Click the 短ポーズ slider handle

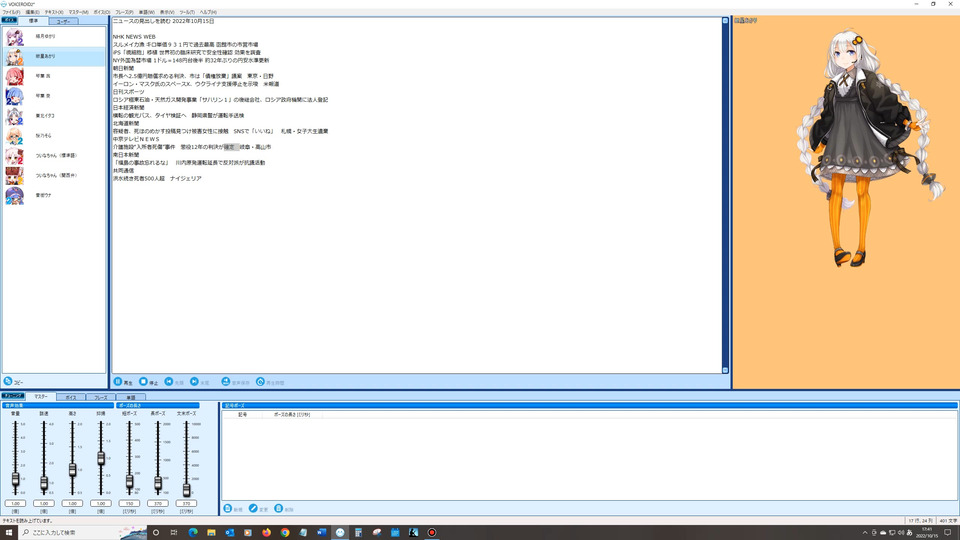pos(129,481)
